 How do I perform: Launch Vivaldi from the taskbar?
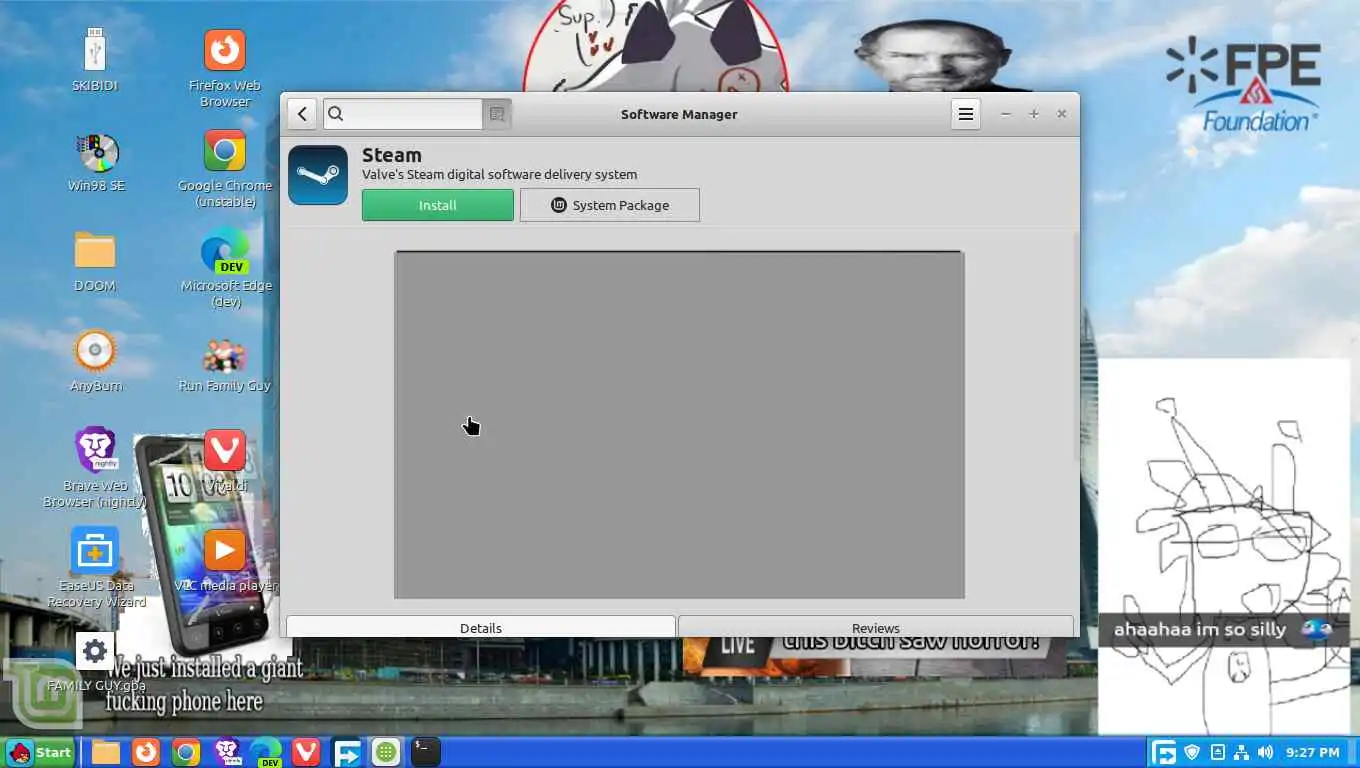click(306, 752)
